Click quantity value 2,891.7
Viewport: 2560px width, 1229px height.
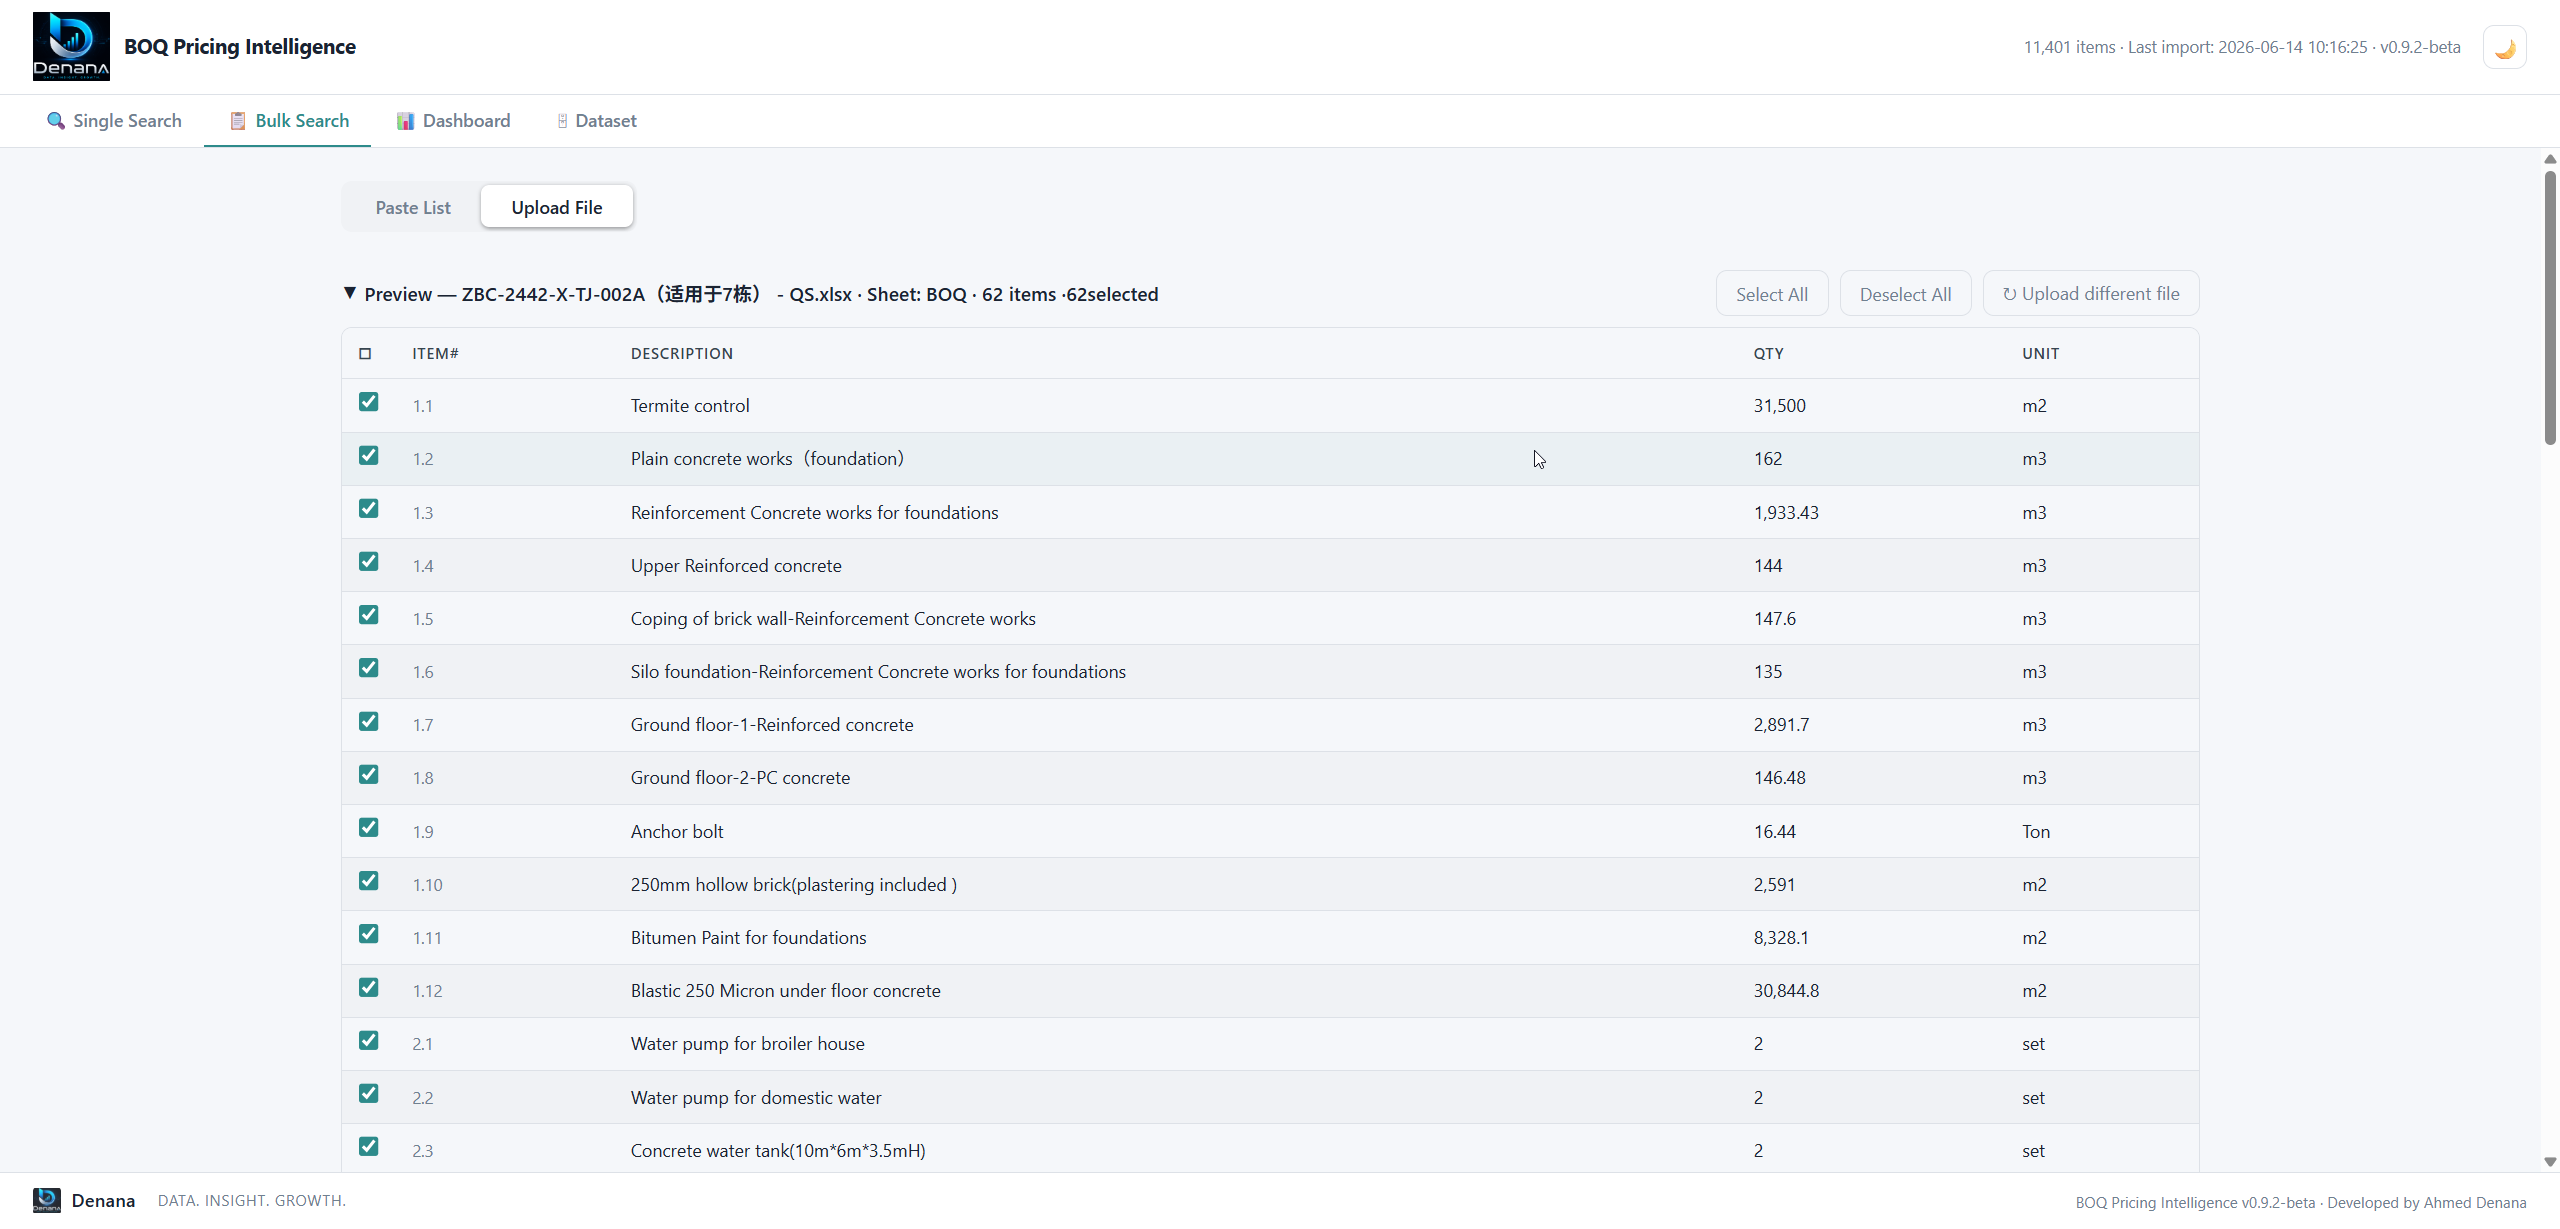1781,725
